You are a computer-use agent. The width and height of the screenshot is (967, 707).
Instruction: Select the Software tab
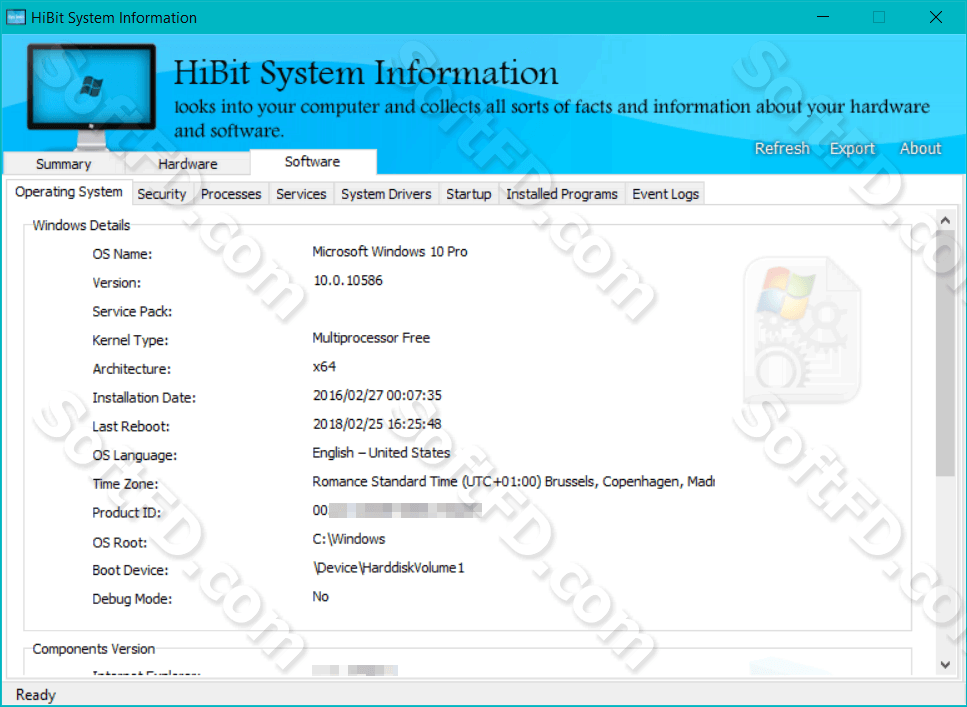313,162
